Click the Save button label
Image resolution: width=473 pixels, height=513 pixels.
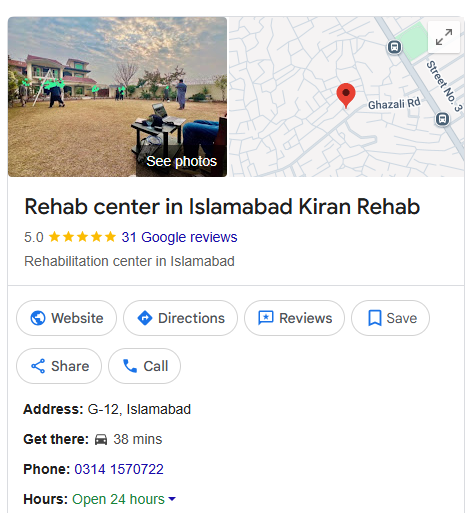(x=402, y=318)
